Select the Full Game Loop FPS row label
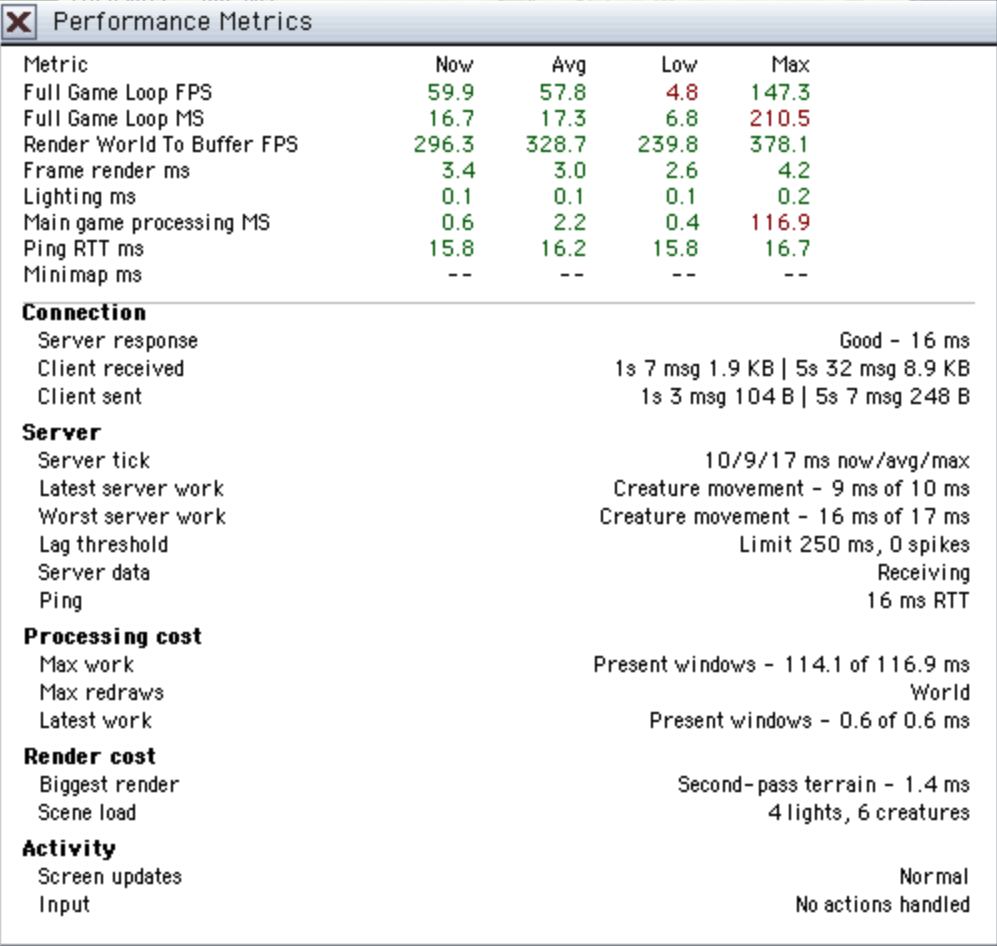The width and height of the screenshot is (997, 946). [118, 93]
